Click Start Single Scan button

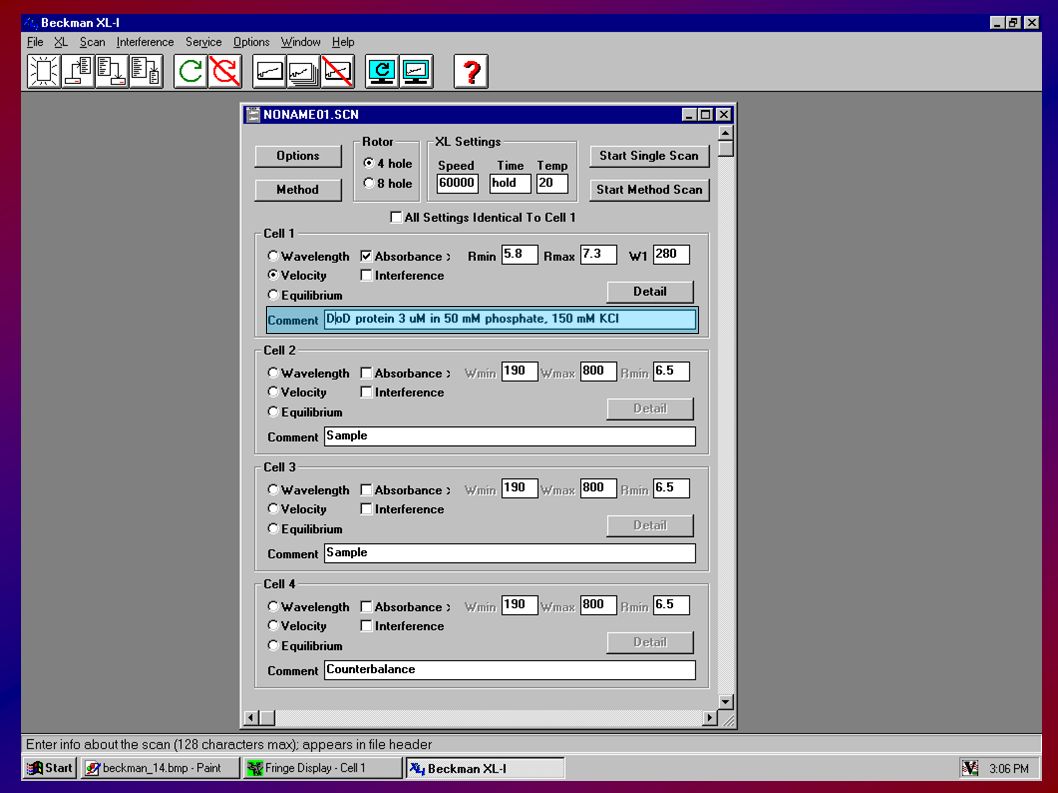click(649, 156)
